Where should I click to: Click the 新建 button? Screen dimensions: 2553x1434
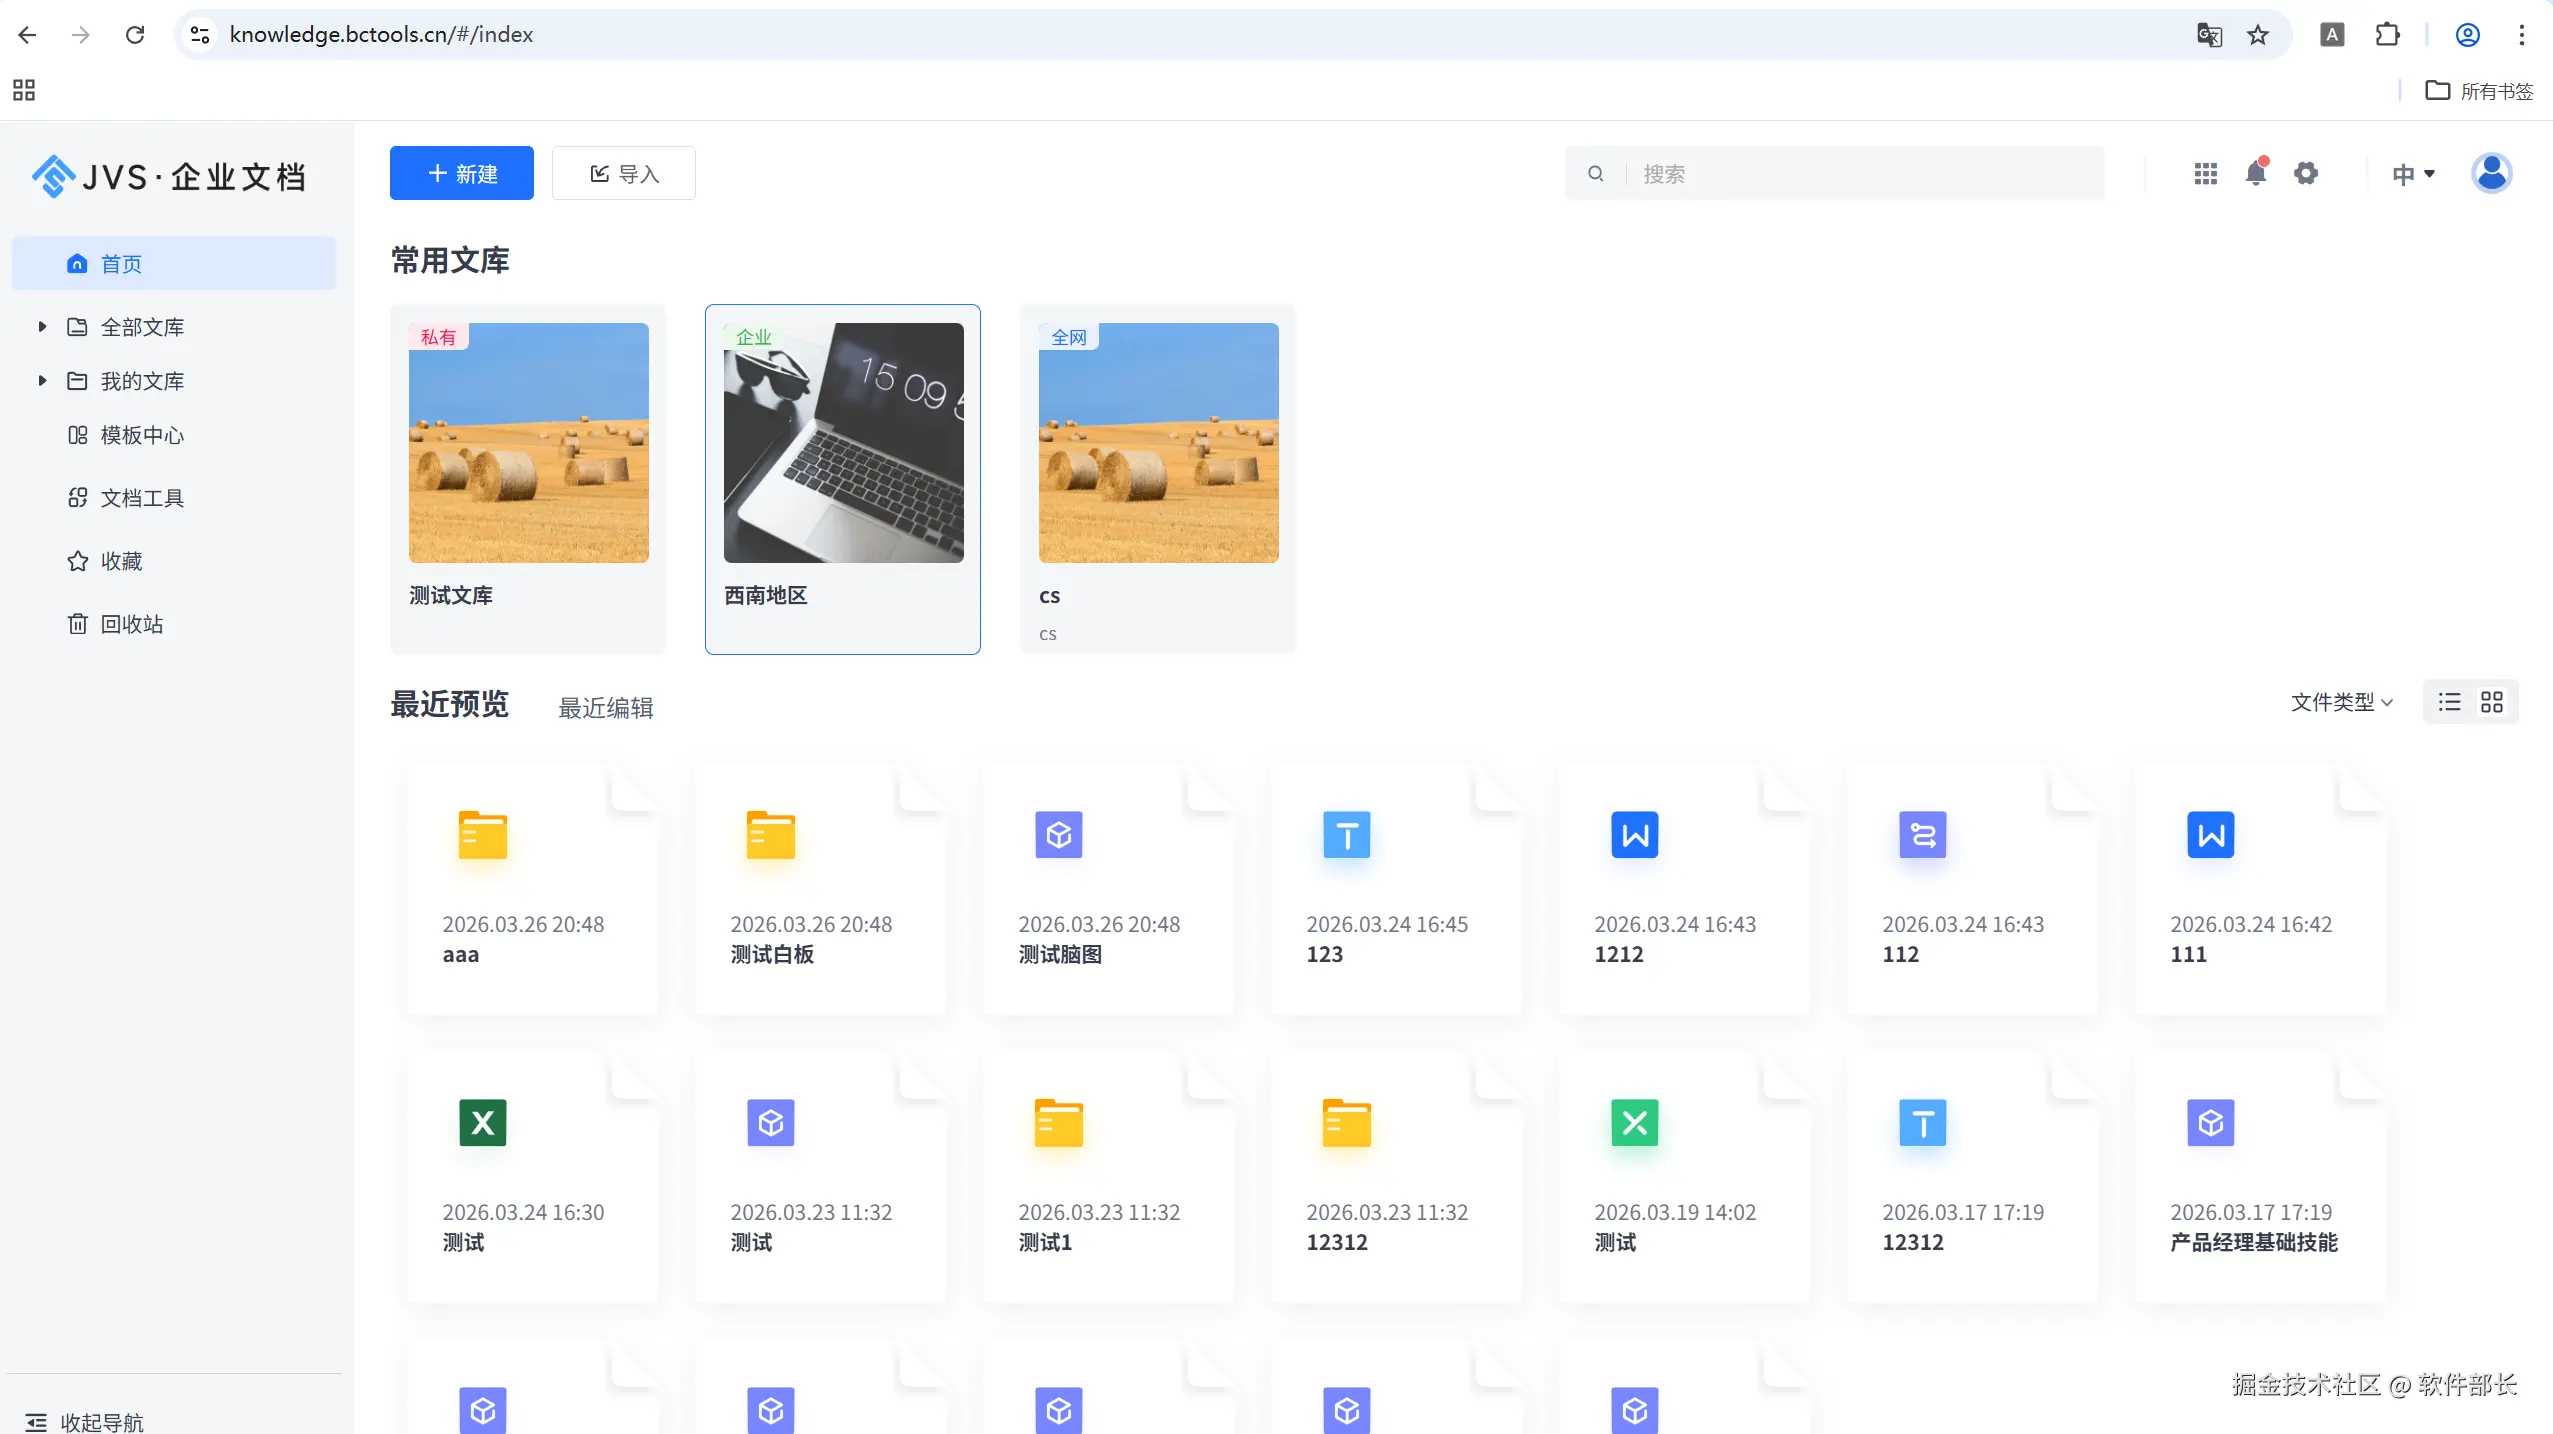click(x=461, y=174)
